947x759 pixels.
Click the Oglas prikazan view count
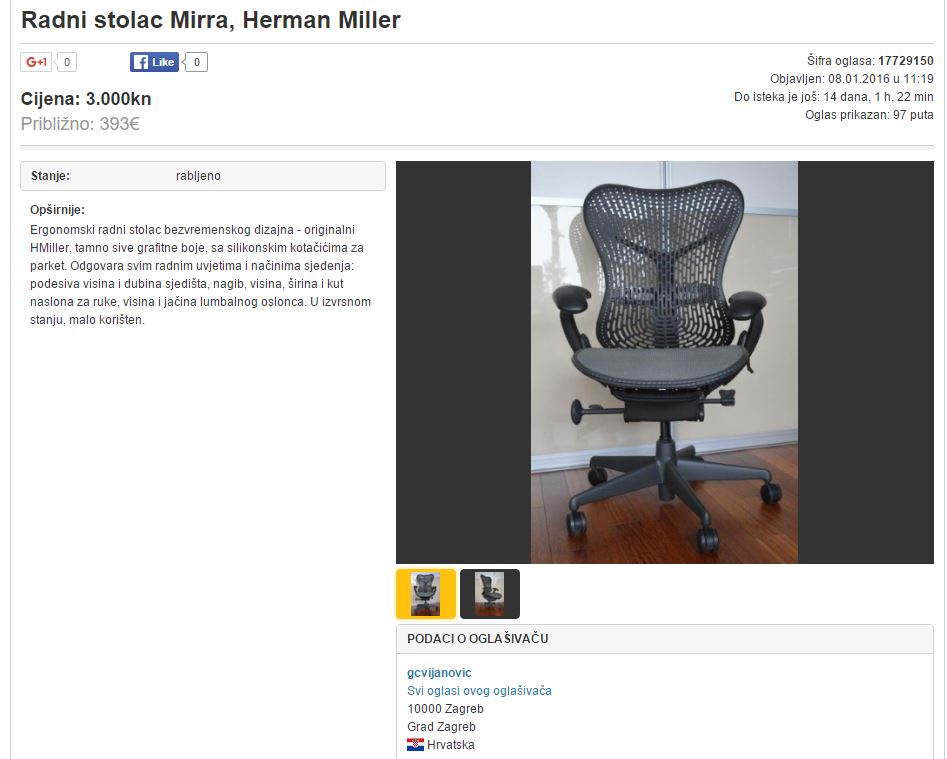coord(869,115)
